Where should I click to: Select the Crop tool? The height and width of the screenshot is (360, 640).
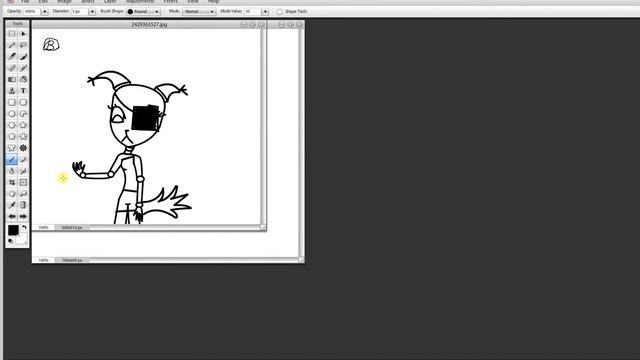click(12, 182)
